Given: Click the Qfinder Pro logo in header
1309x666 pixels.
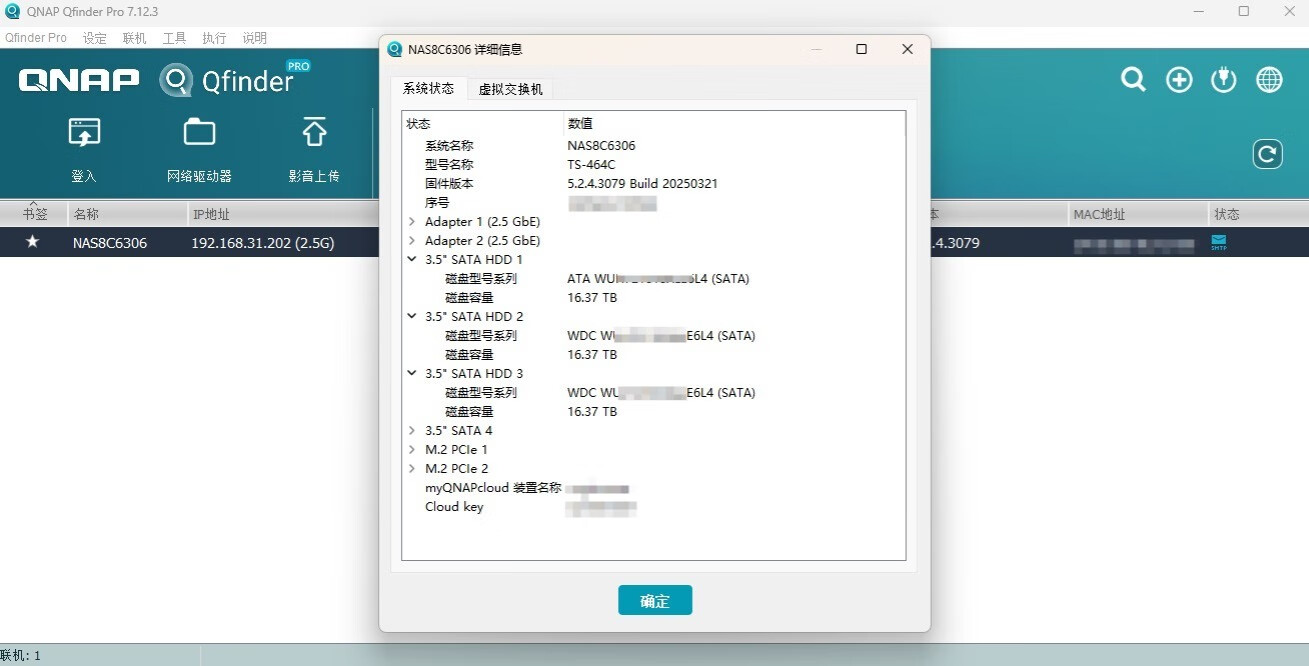Looking at the screenshot, I should pyautogui.click(x=235, y=79).
